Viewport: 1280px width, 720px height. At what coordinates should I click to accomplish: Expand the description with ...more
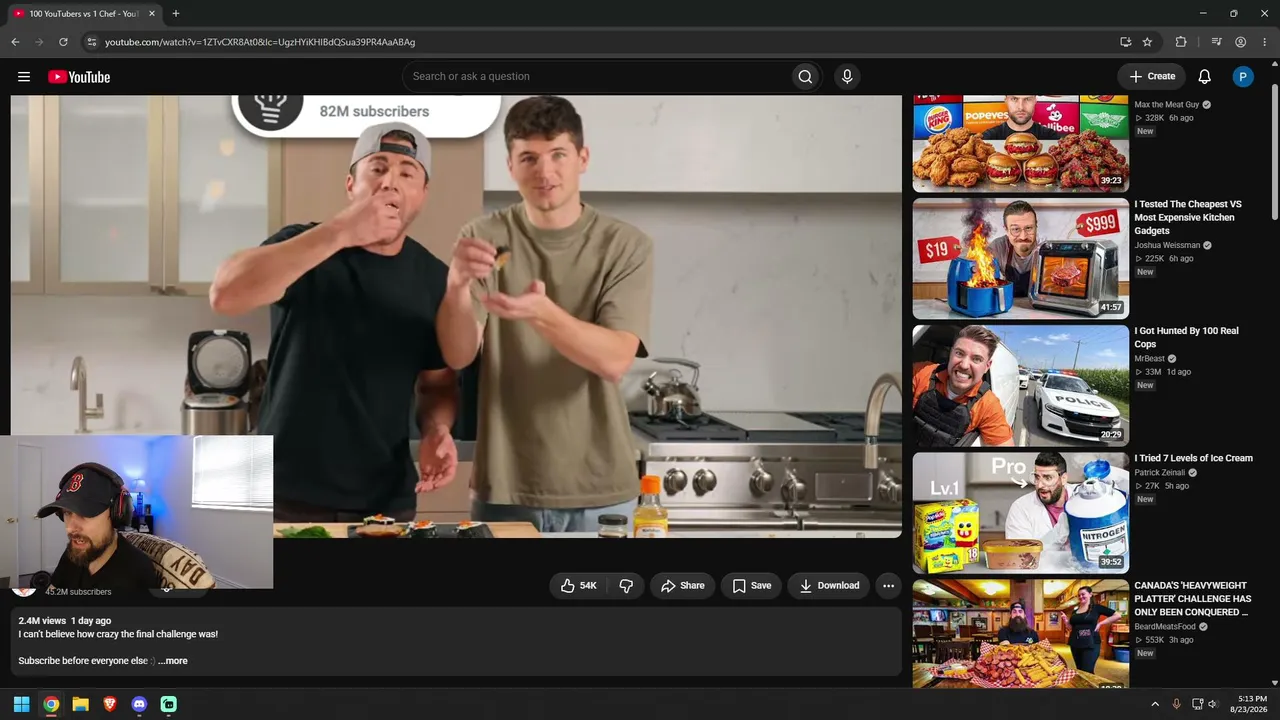point(172,661)
